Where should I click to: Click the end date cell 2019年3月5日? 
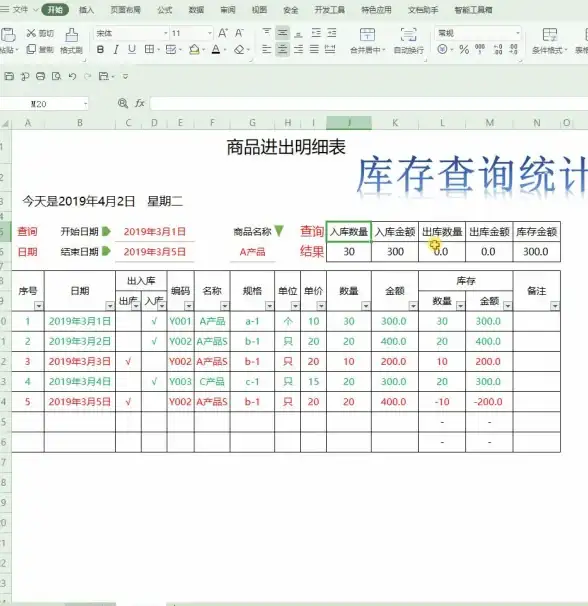[155, 252]
